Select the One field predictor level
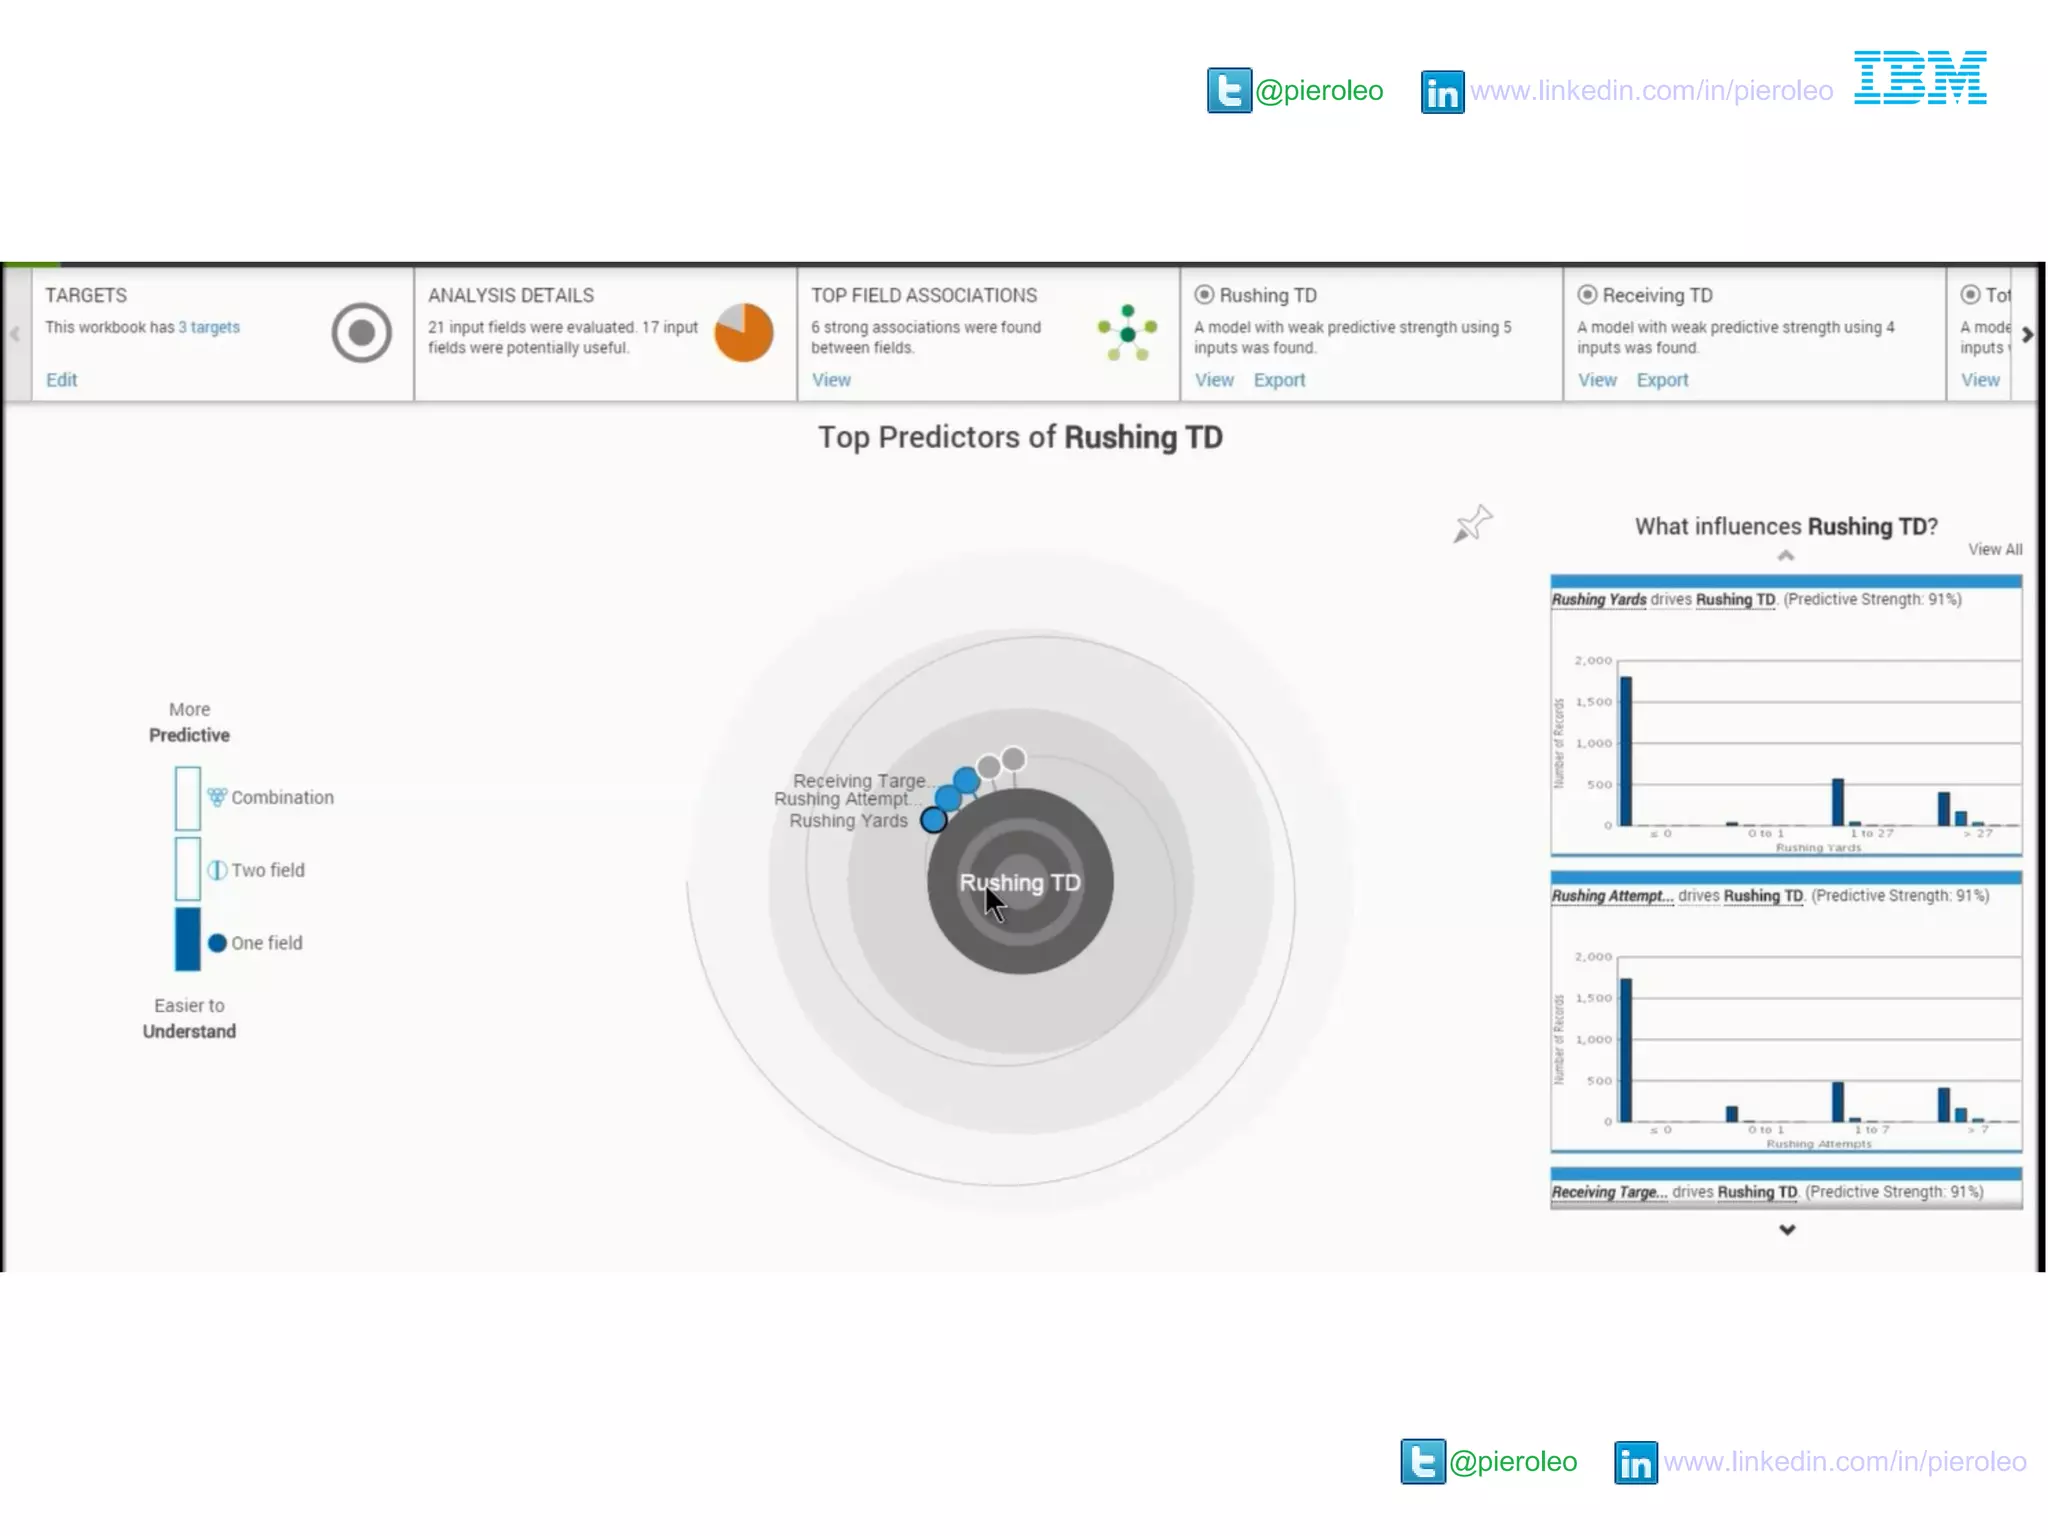This screenshot has width=2048, height=1536. [266, 943]
